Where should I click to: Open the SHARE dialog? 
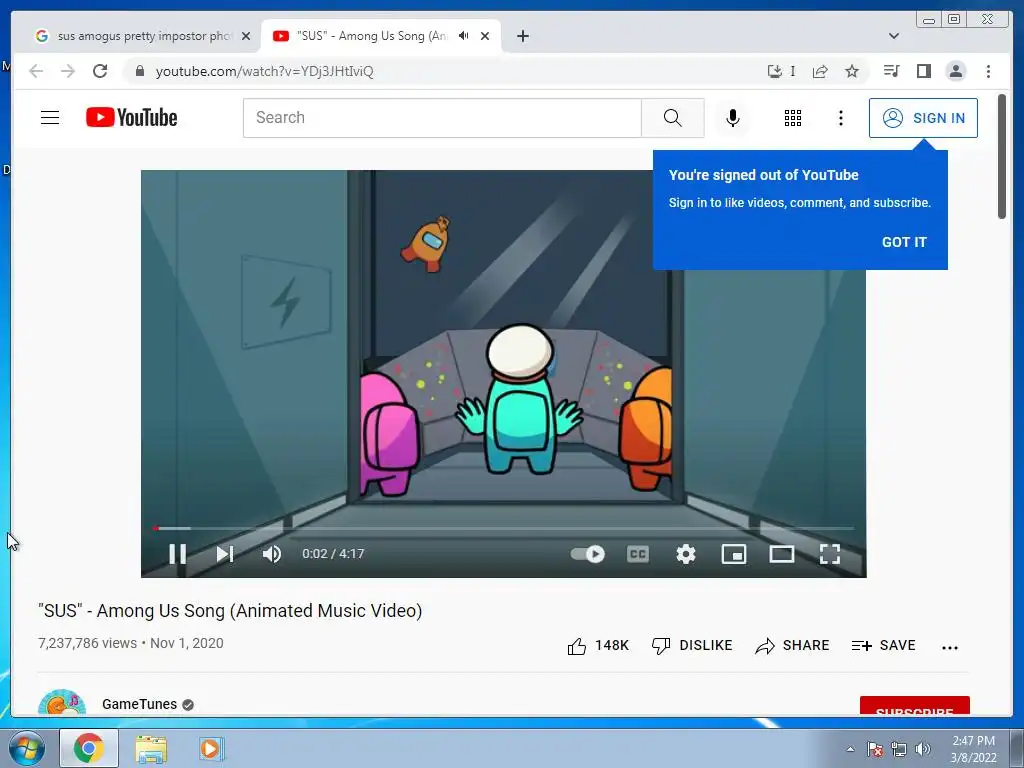(x=792, y=646)
